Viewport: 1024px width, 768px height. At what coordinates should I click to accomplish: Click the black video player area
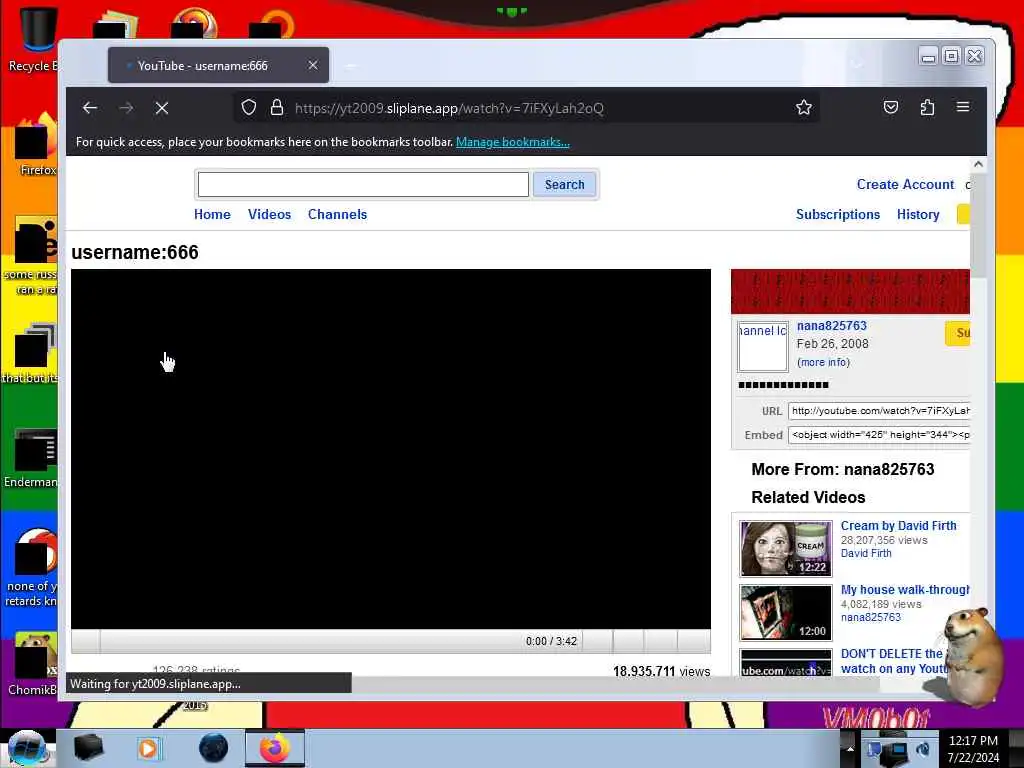[391, 449]
